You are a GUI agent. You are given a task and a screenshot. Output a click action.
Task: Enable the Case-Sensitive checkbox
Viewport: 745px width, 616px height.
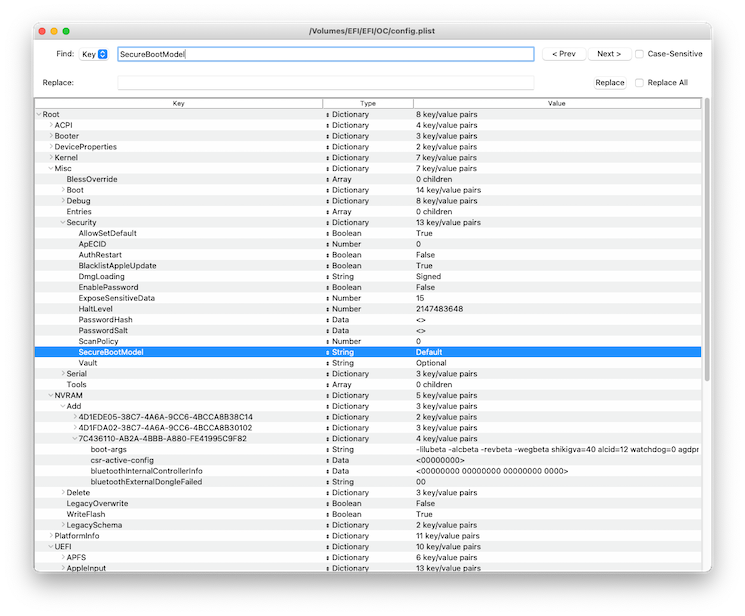click(640, 54)
